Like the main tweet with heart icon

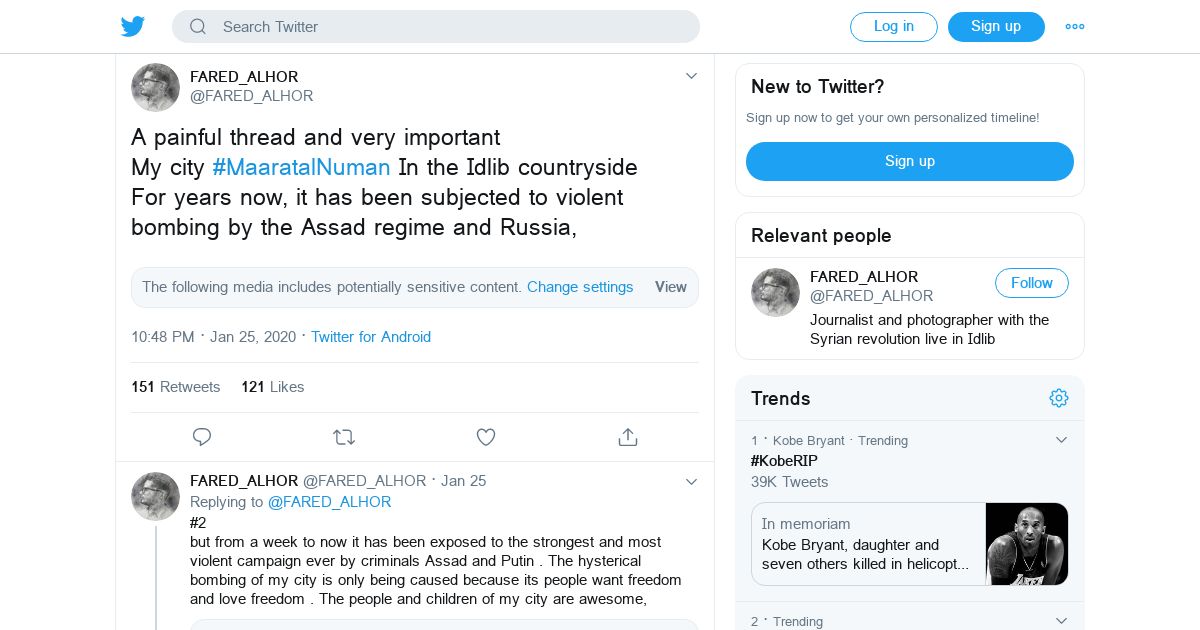tap(486, 437)
